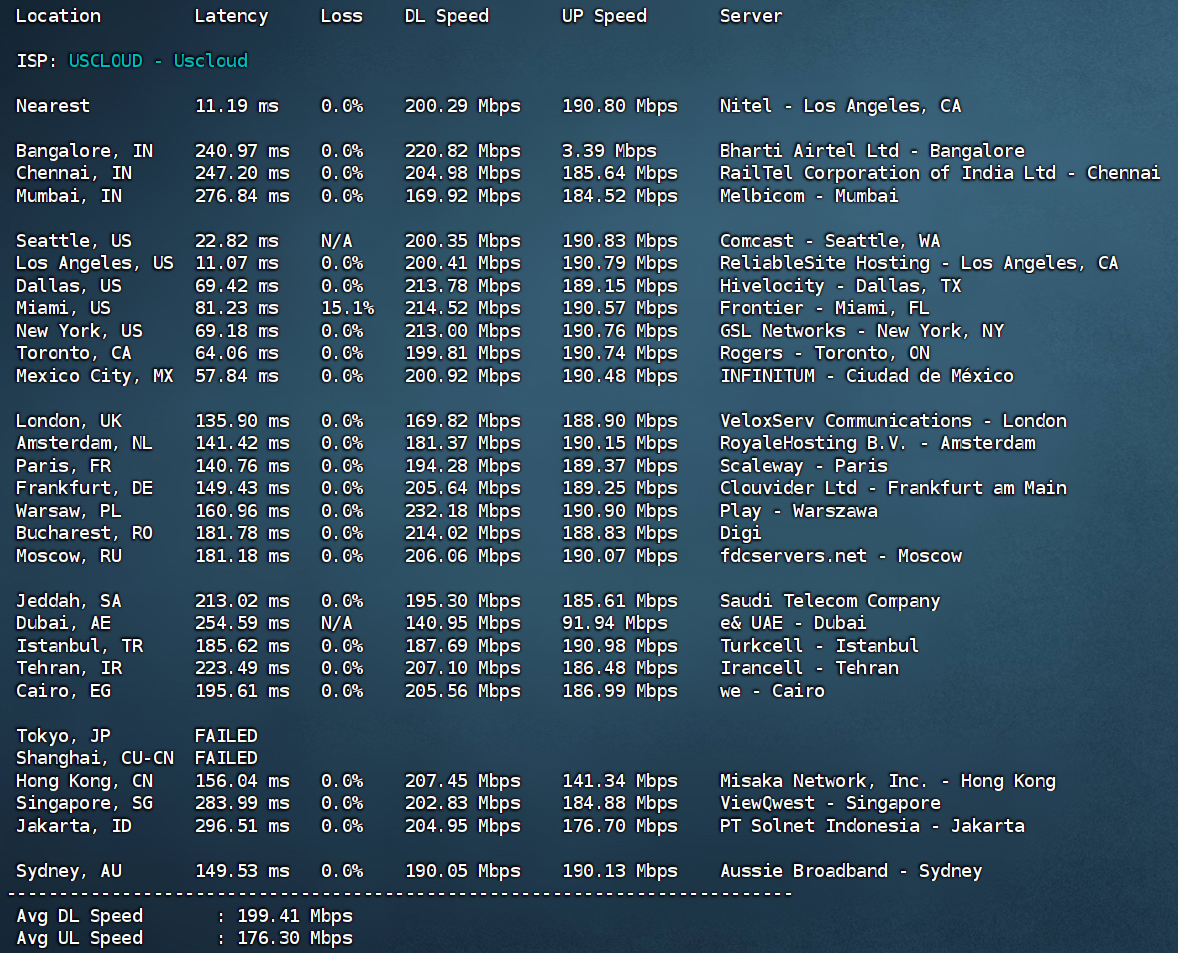Screen dimensions: 1178x953
Task: Select Nearest latency value 11.19 ms
Action: tap(237, 106)
